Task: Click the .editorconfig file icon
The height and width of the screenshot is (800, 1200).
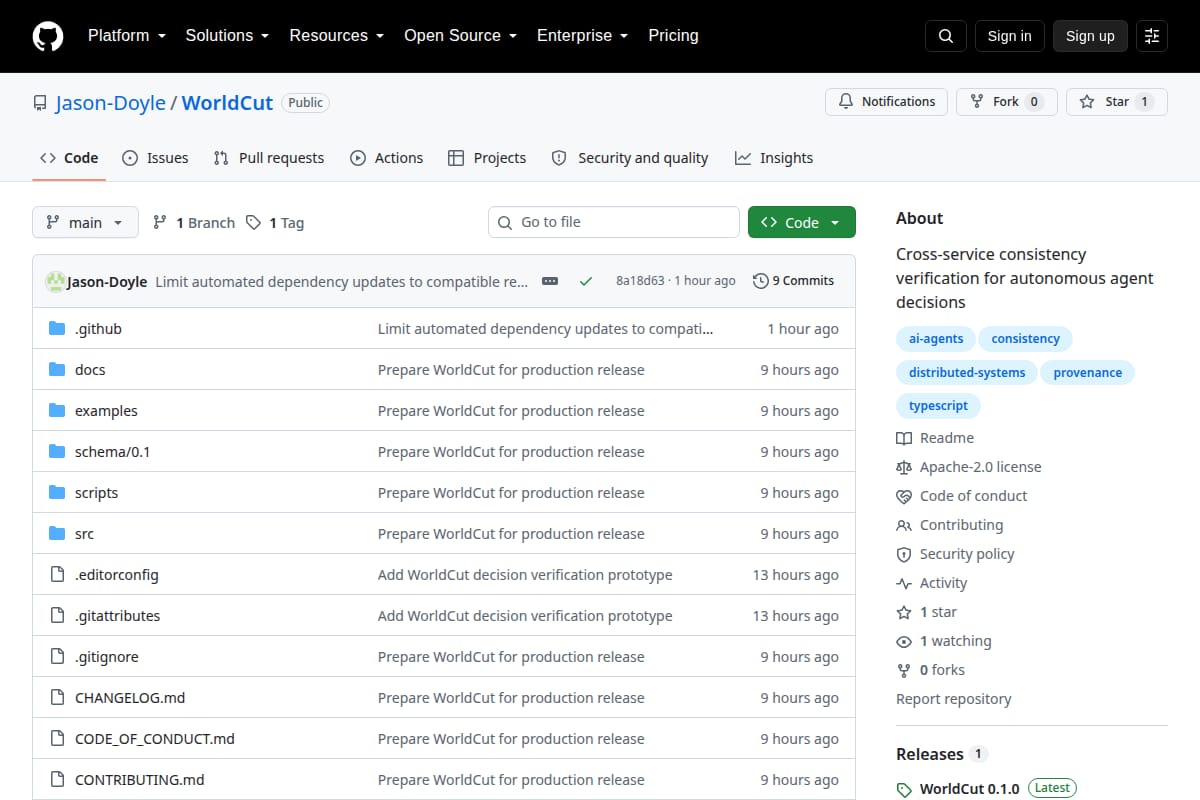Action: [x=57, y=574]
